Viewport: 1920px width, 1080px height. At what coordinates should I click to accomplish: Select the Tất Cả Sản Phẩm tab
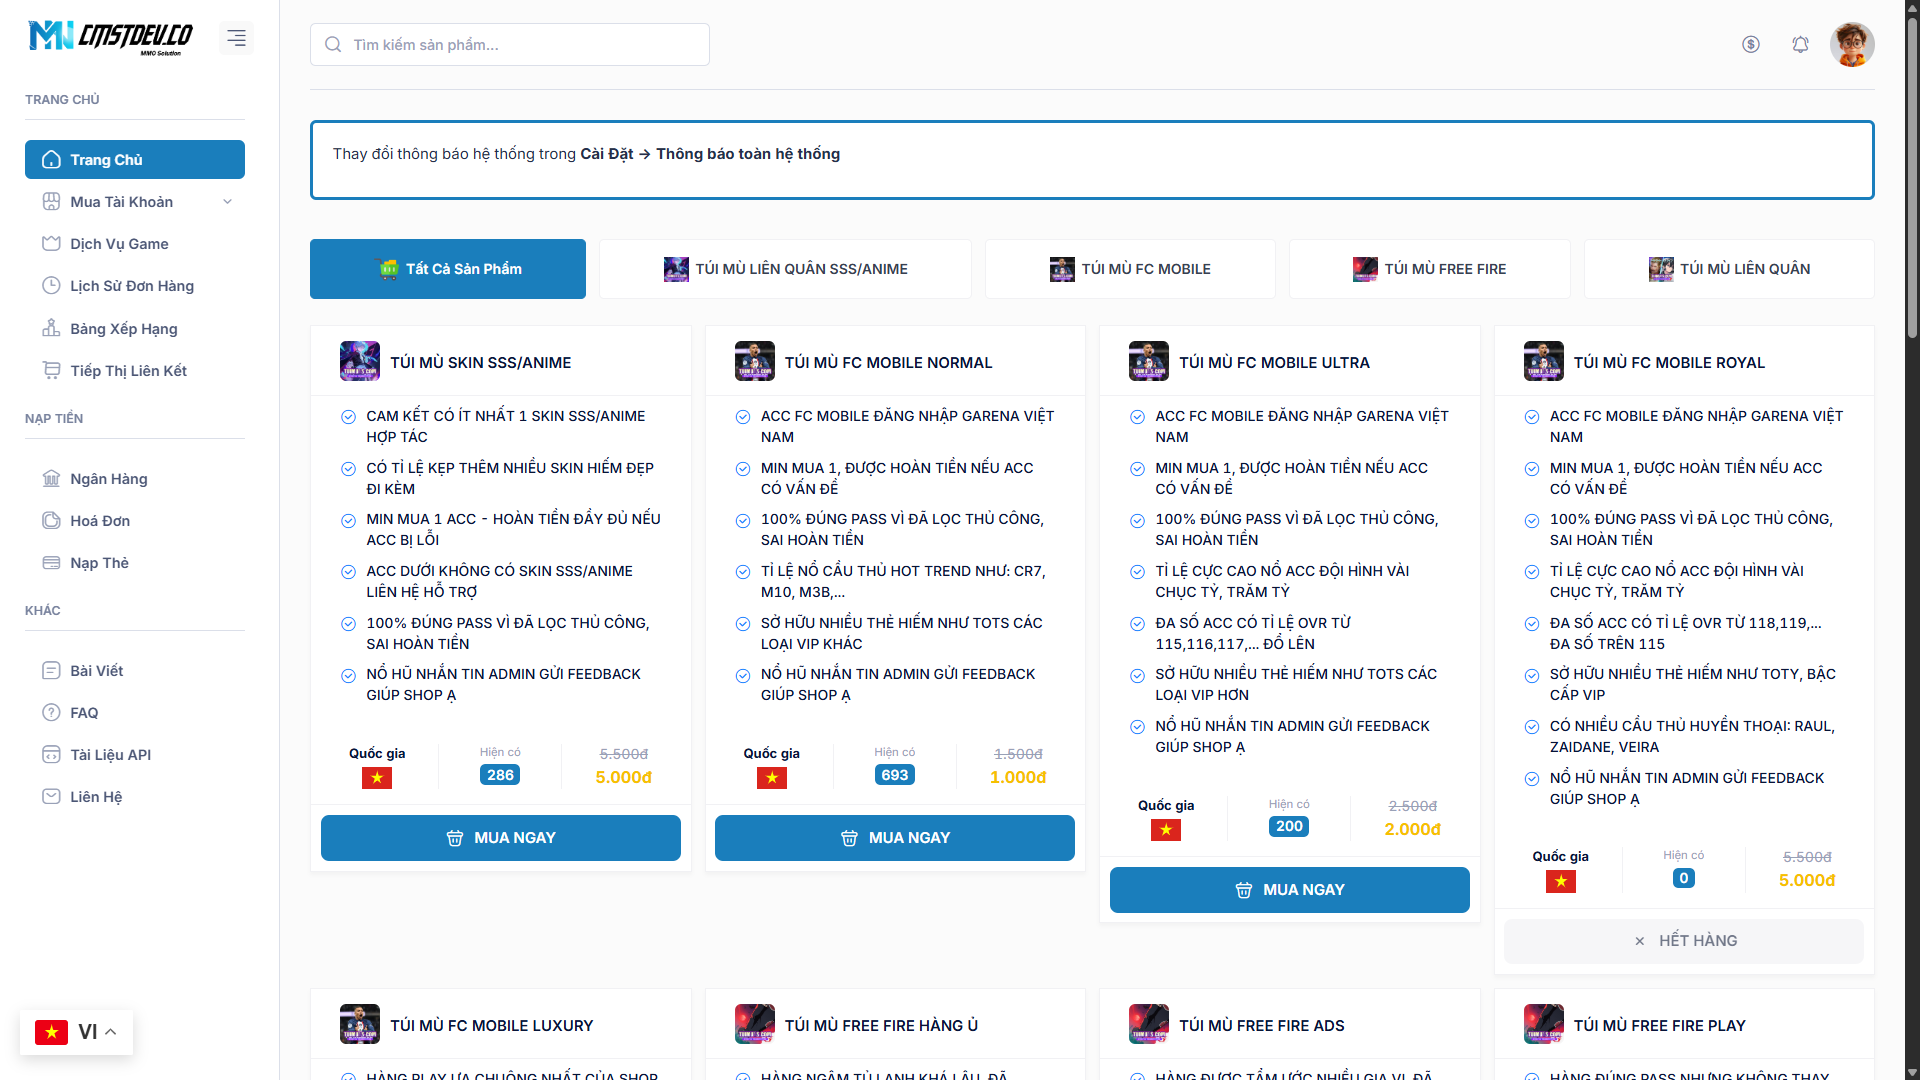(x=447, y=269)
